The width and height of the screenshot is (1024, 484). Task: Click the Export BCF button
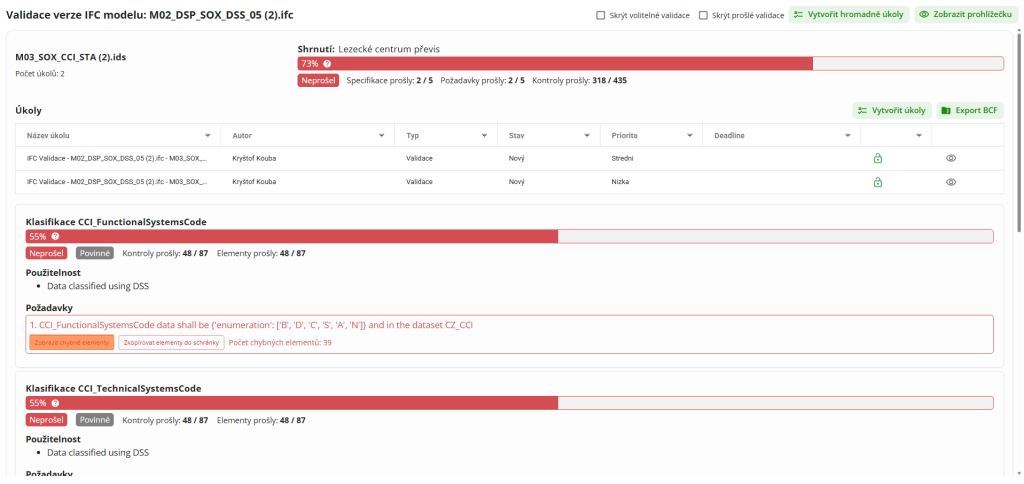(970, 110)
